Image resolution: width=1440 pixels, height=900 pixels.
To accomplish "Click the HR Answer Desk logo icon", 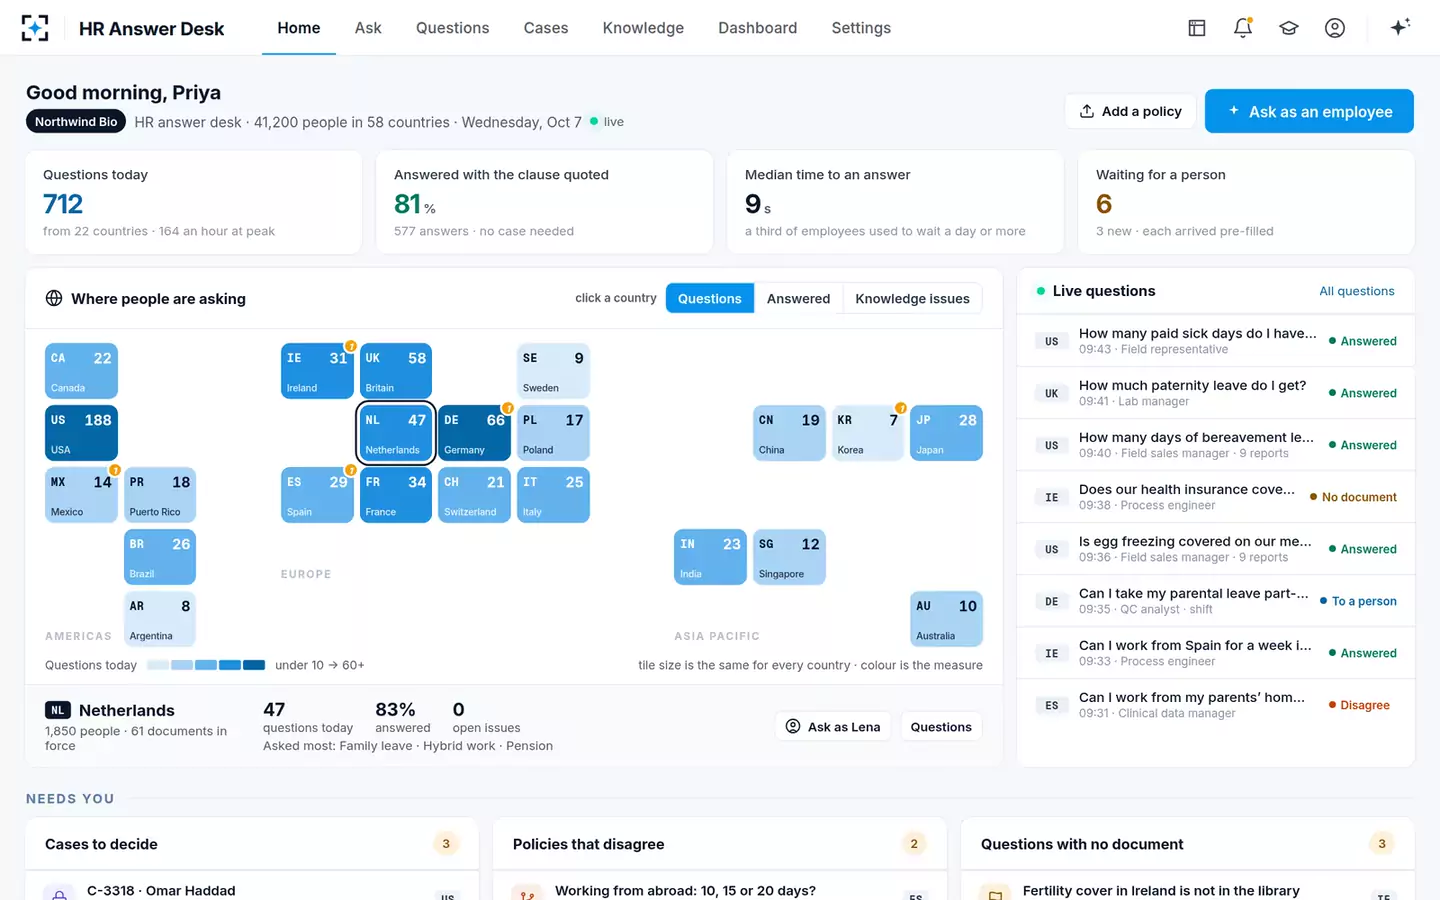I will point(35,28).
